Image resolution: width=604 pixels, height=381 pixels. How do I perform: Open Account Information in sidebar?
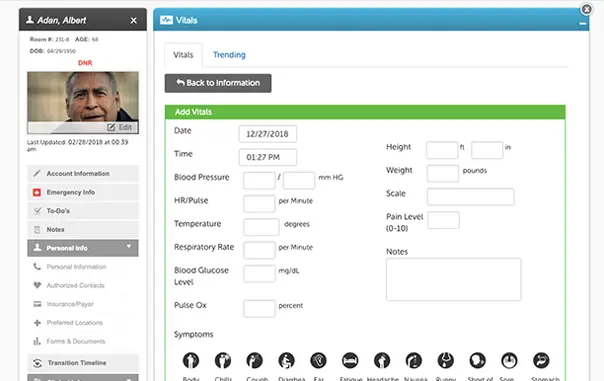(x=83, y=174)
